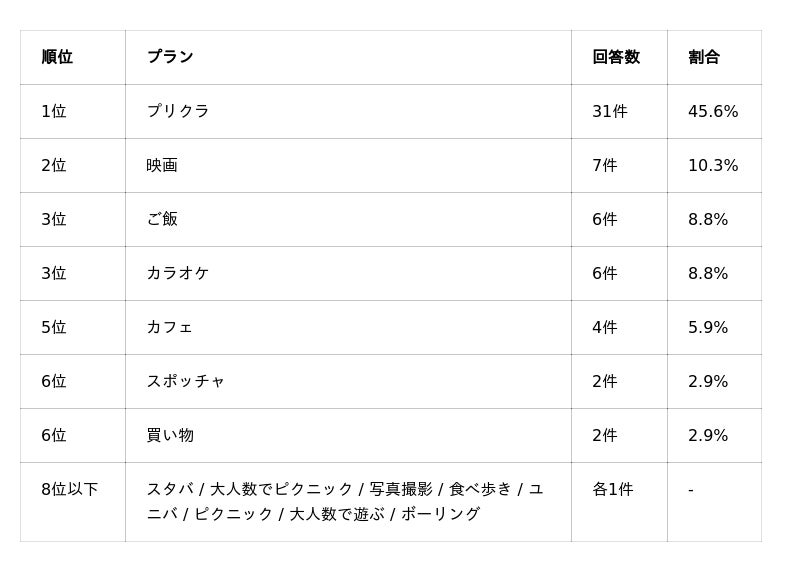The image size is (800, 572).
Task: Select the 各1件 response count cell
Action: (613, 489)
